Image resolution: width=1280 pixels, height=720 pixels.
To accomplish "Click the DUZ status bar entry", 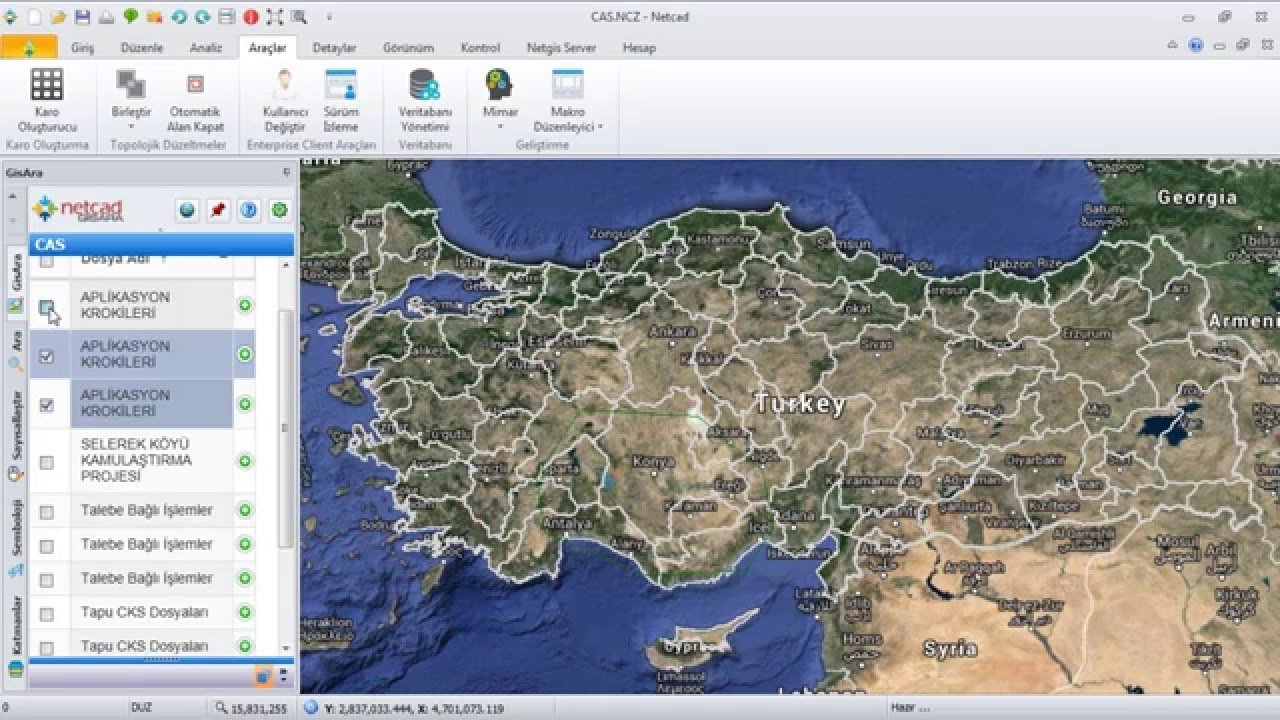I will click(141, 708).
